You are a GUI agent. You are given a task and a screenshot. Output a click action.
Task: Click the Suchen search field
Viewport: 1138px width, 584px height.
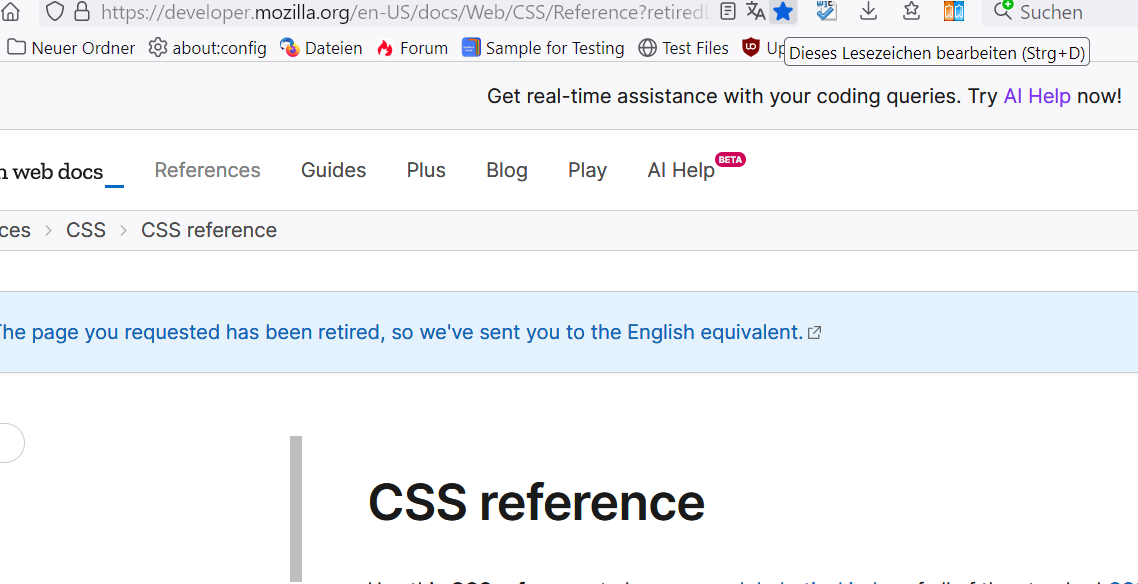point(1060,13)
